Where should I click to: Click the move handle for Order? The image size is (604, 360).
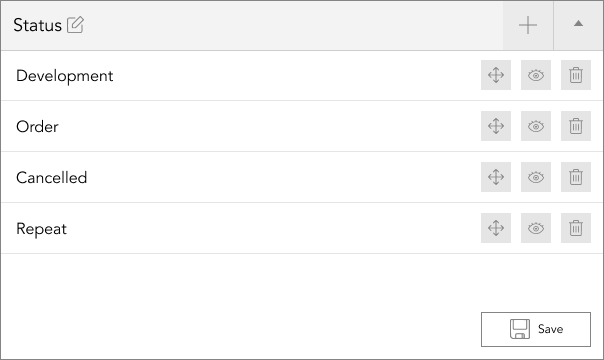click(496, 126)
